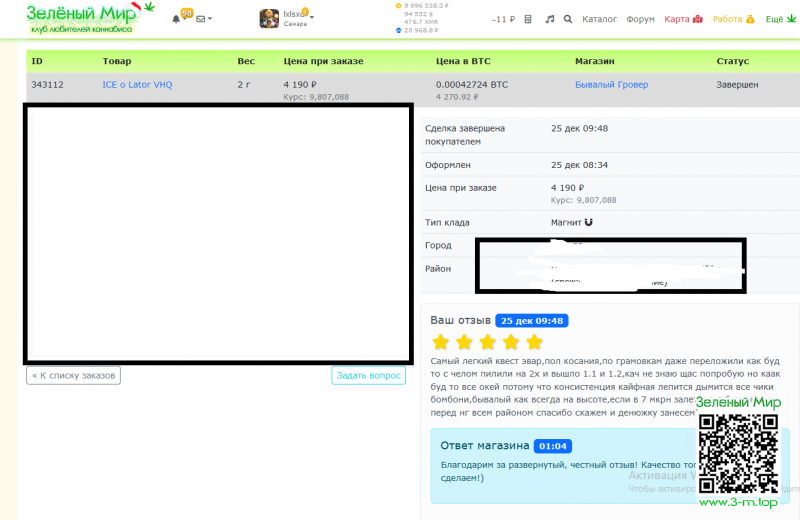Click the user avatar image
Screen dimensions: 800x520
(x=269, y=19)
